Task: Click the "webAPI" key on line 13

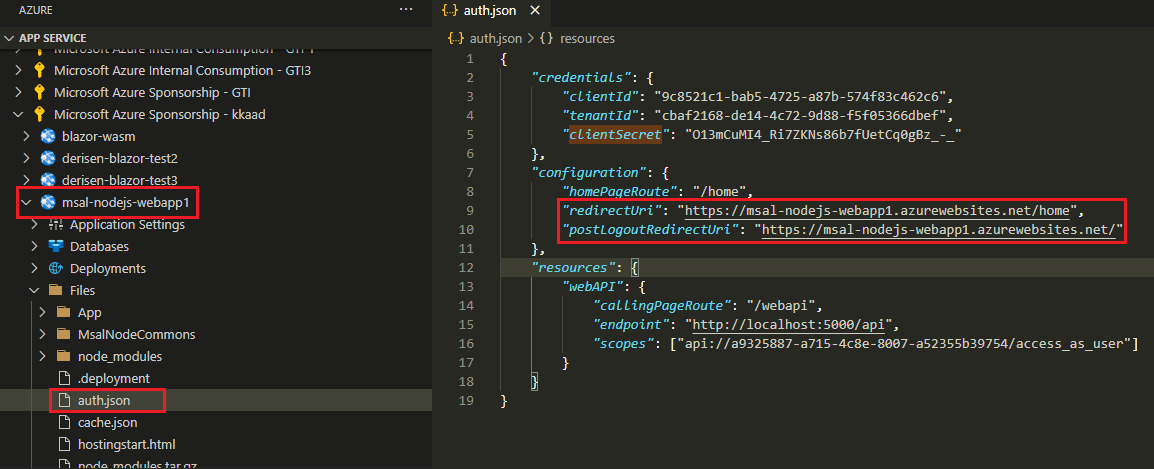Action: (x=595, y=286)
